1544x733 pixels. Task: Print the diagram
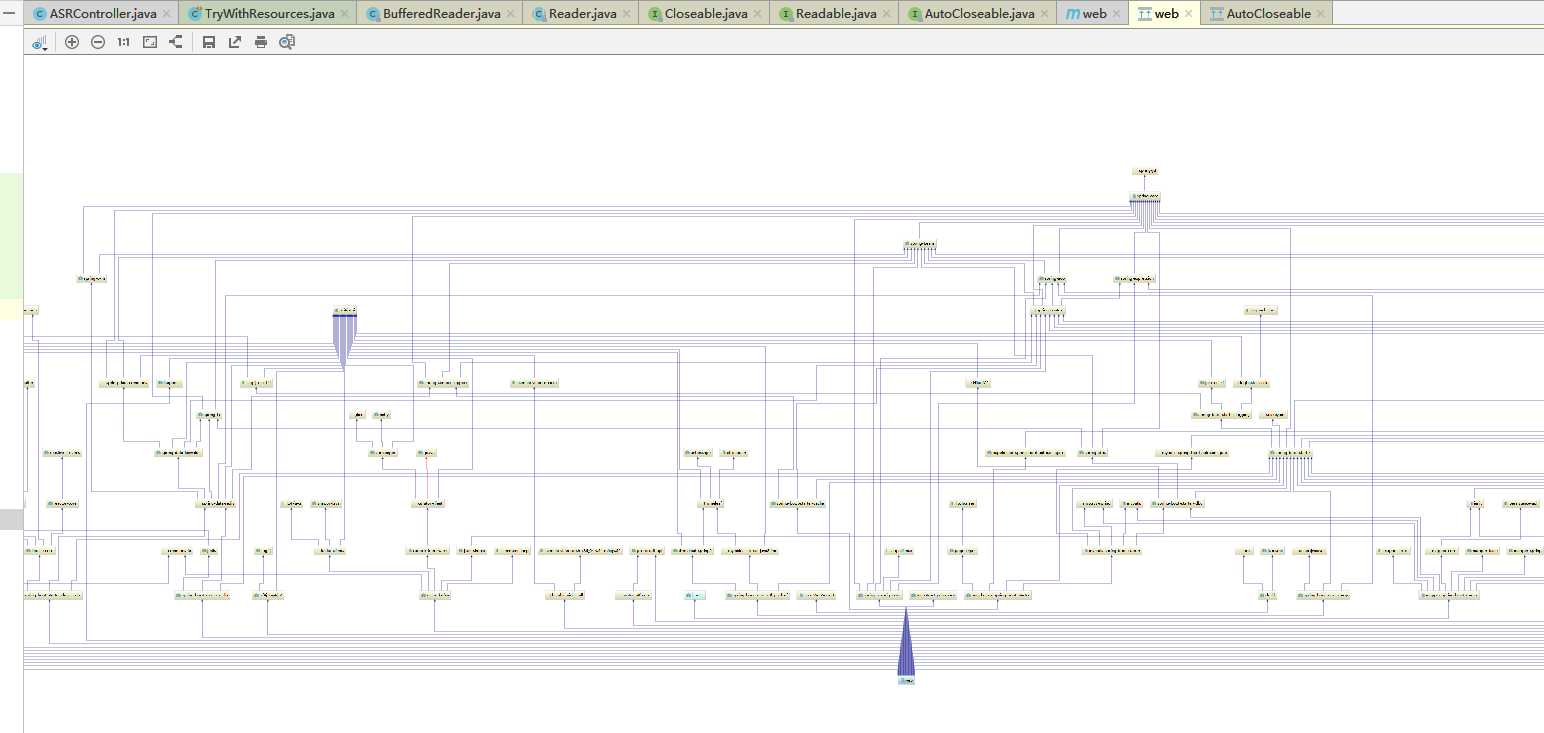(261, 42)
